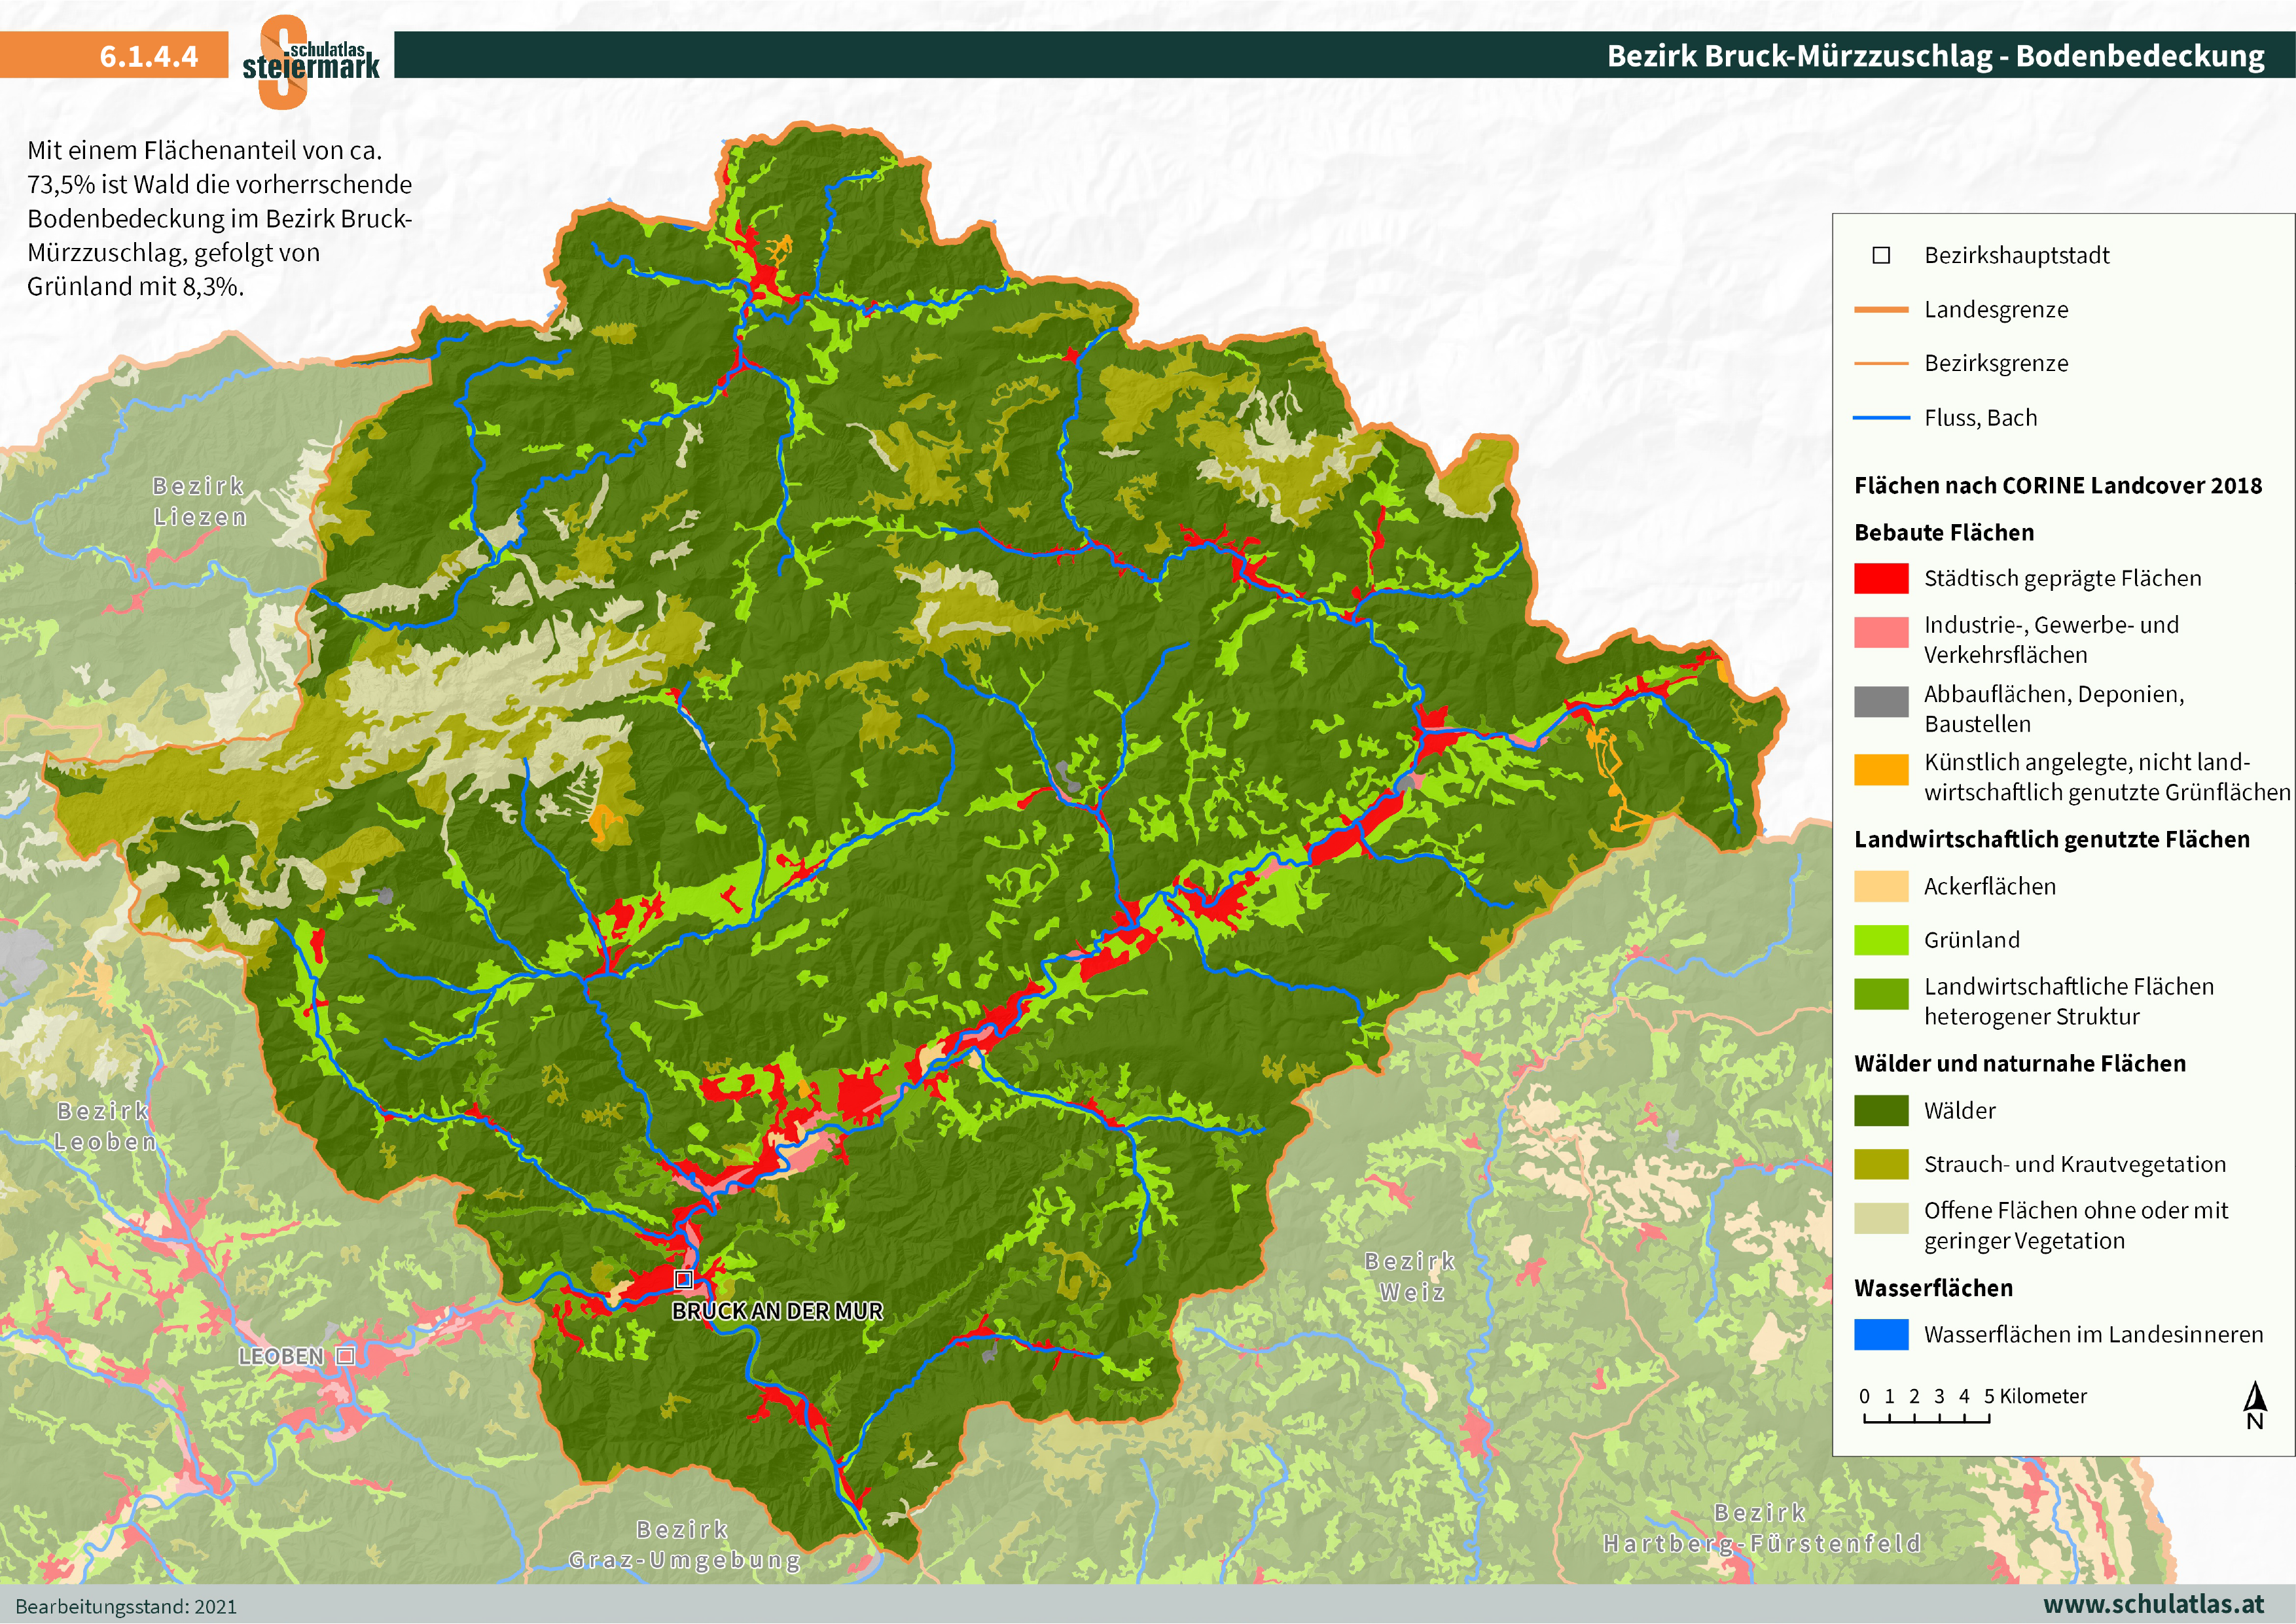This screenshot has width=2296, height=1624.
Task: Click the bright green Grünland swatch
Action: (x=1881, y=940)
